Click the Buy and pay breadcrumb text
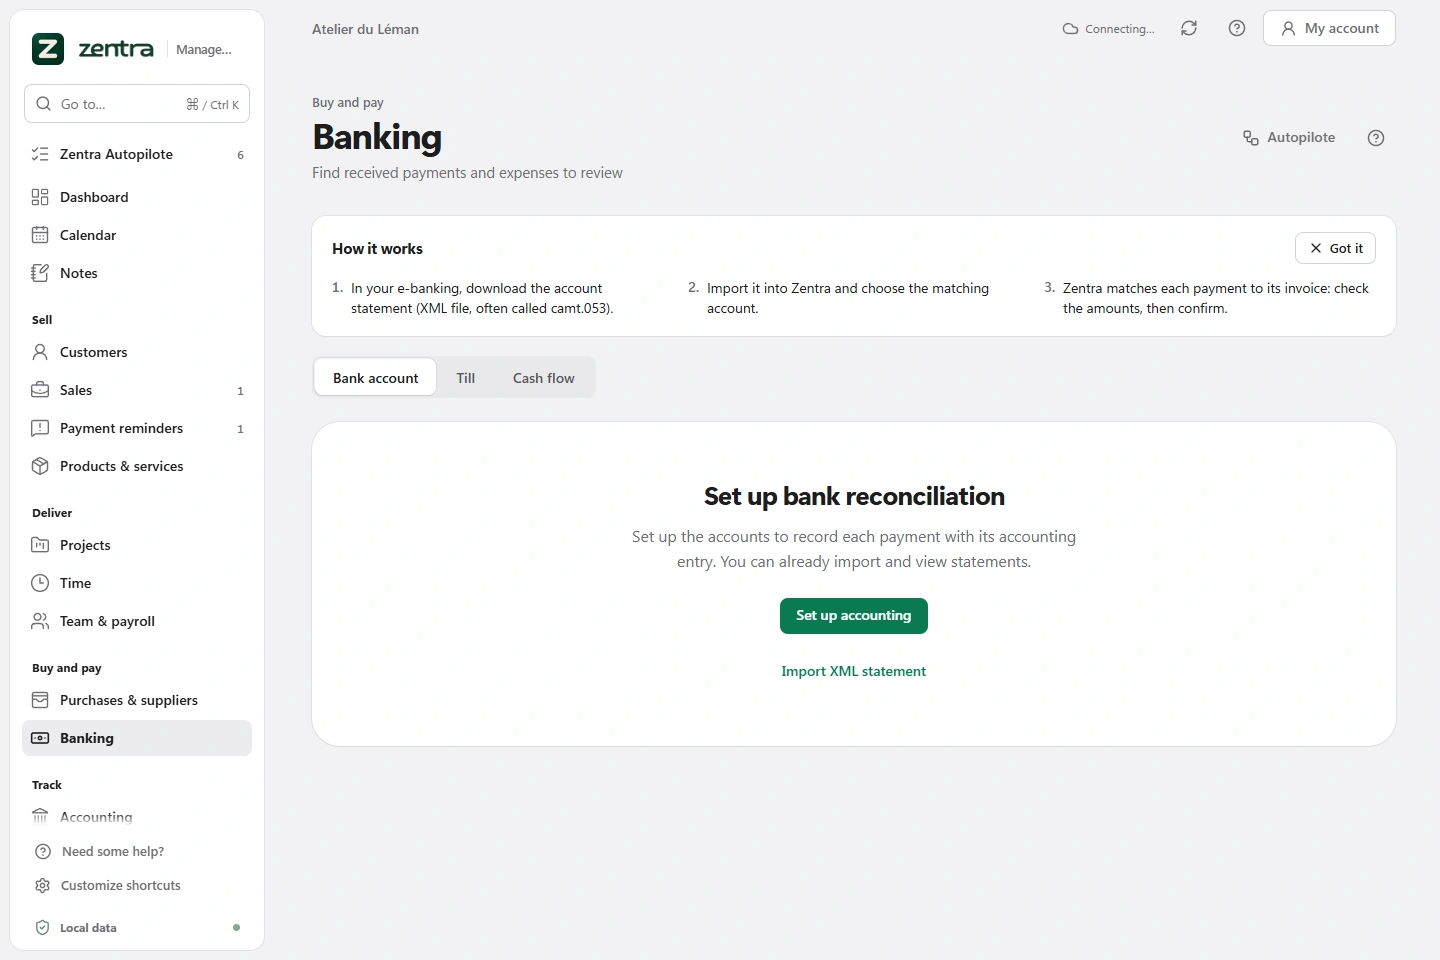This screenshot has height=960, width=1440. point(348,103)
